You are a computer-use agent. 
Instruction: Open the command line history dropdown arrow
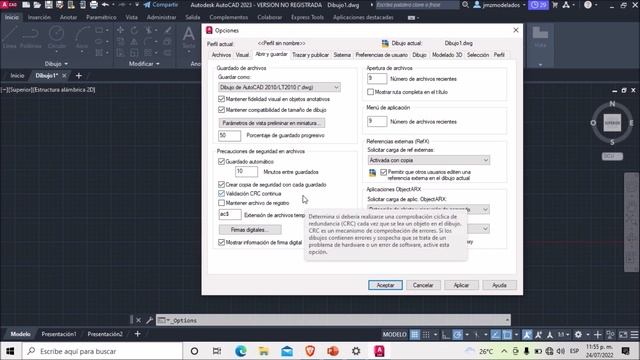507,320
